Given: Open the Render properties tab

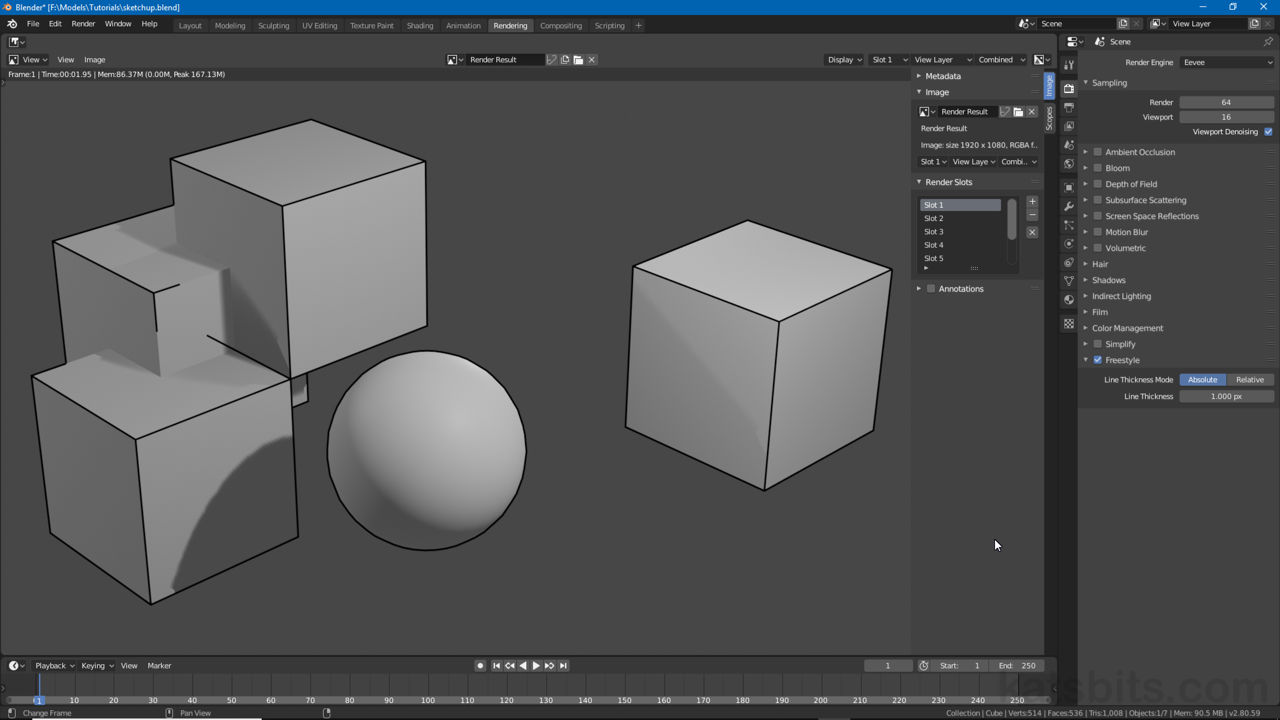Looking at the screenshot, I should pos(1069,89).
